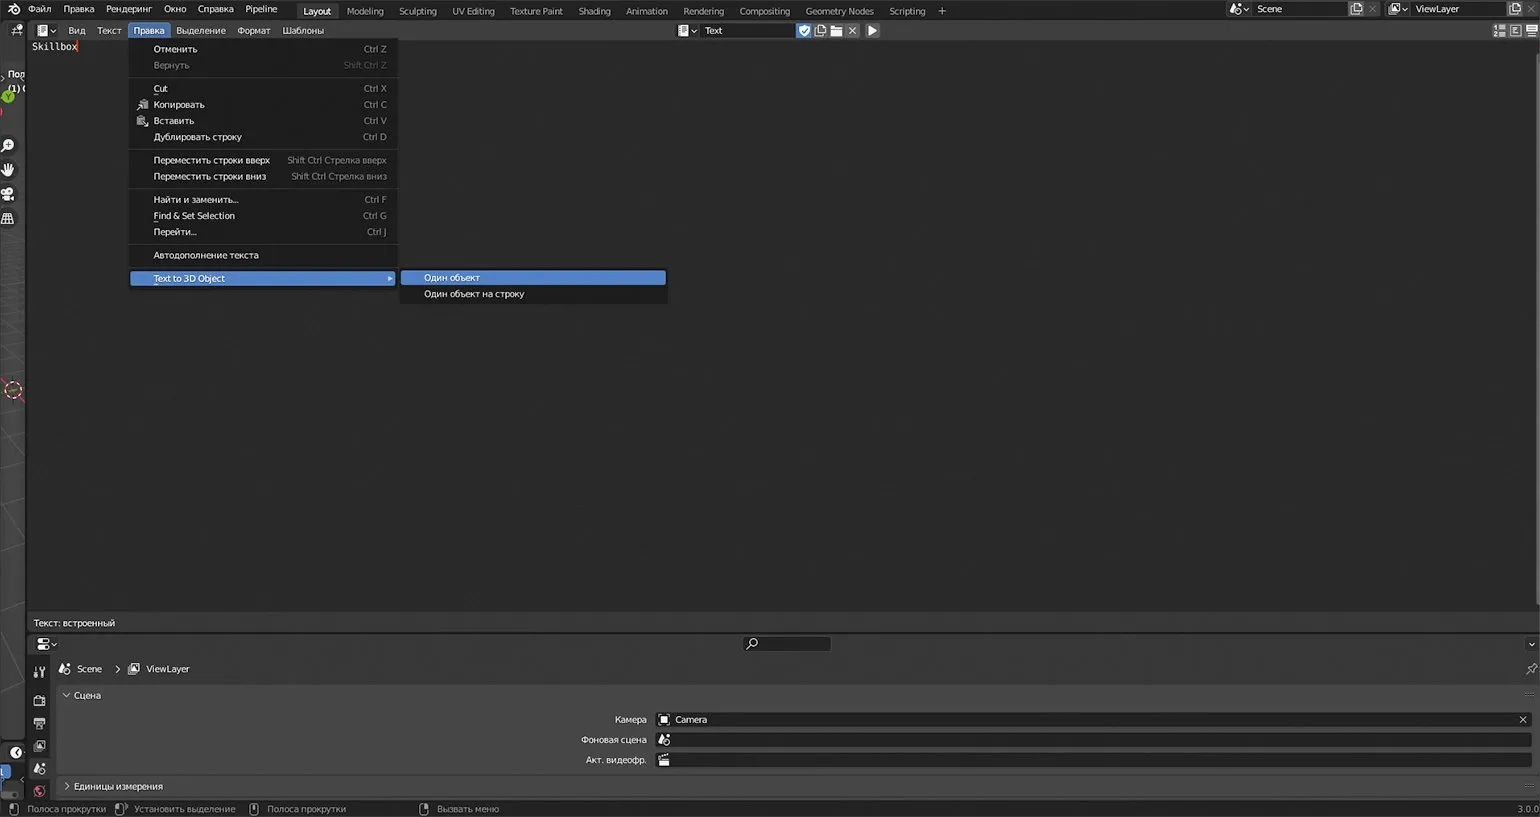This screenshot has width=1540, height=817.
Task: Toggle syntax highlighting in text editor
Action: click(x=1531, y=31)
